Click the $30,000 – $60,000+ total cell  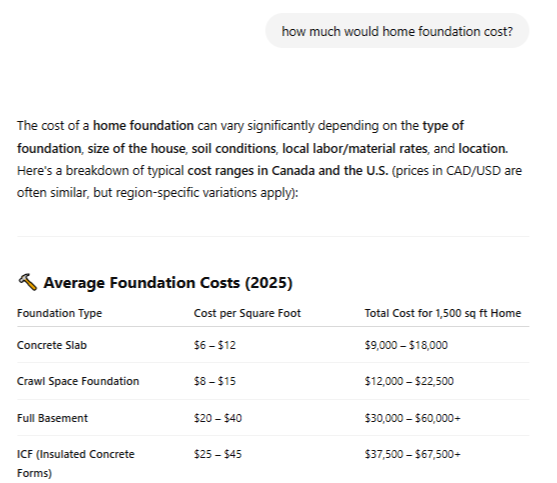click(412, 418)
